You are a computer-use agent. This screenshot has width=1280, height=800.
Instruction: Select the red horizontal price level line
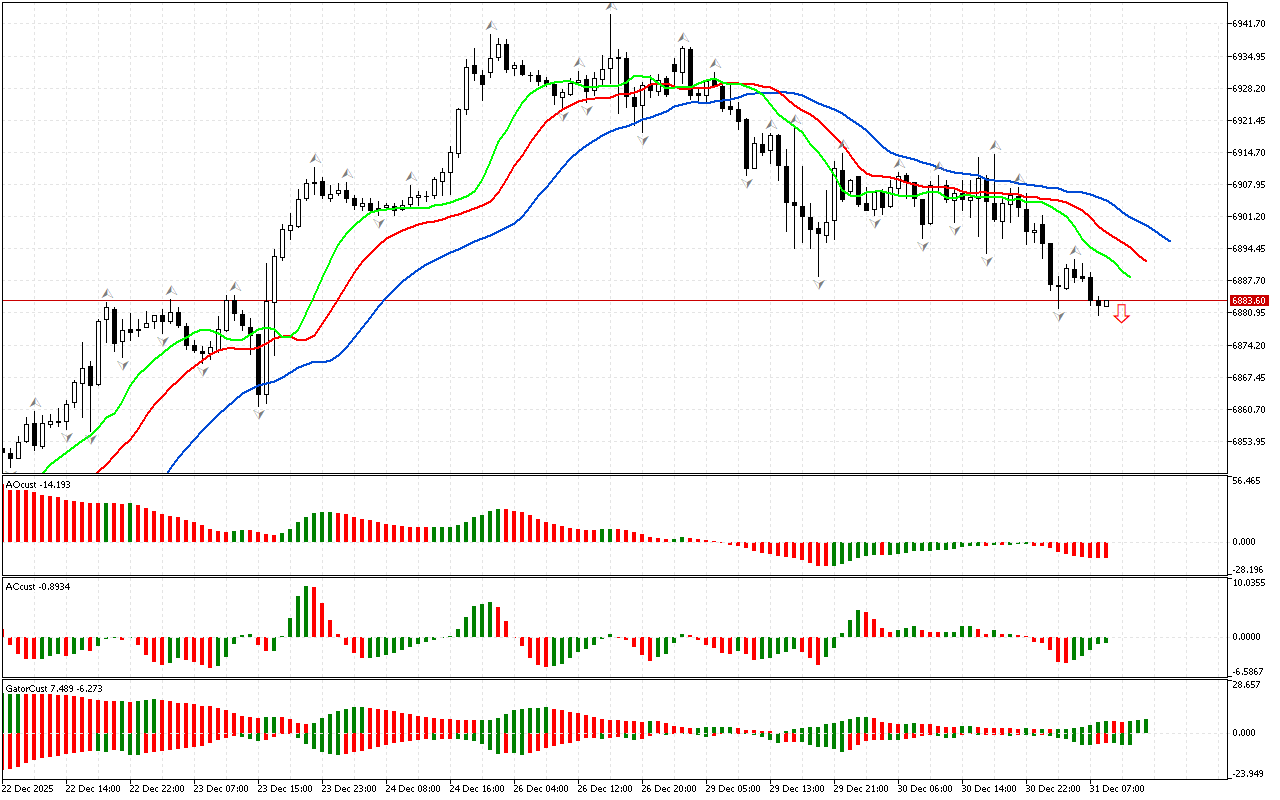pyautogui.click(x=600, y=300)
